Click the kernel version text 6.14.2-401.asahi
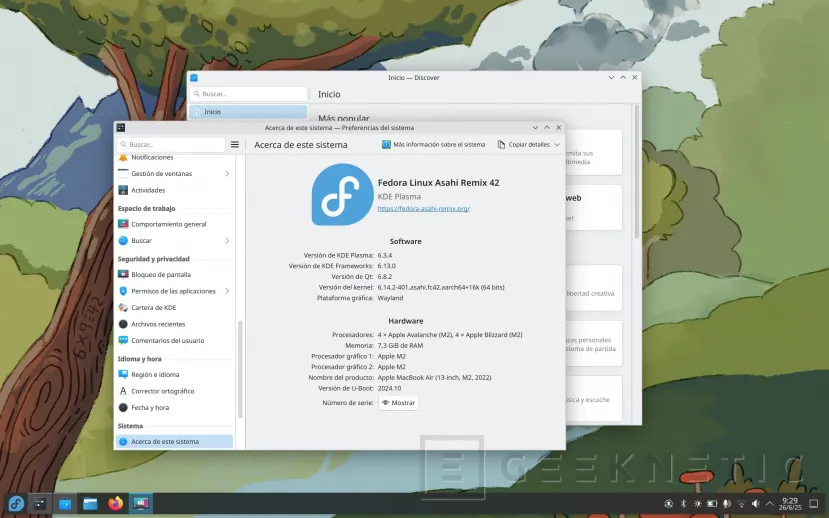The height and width of the screenshot is (518, 829). pyautogui.click(x=441, y=288)
